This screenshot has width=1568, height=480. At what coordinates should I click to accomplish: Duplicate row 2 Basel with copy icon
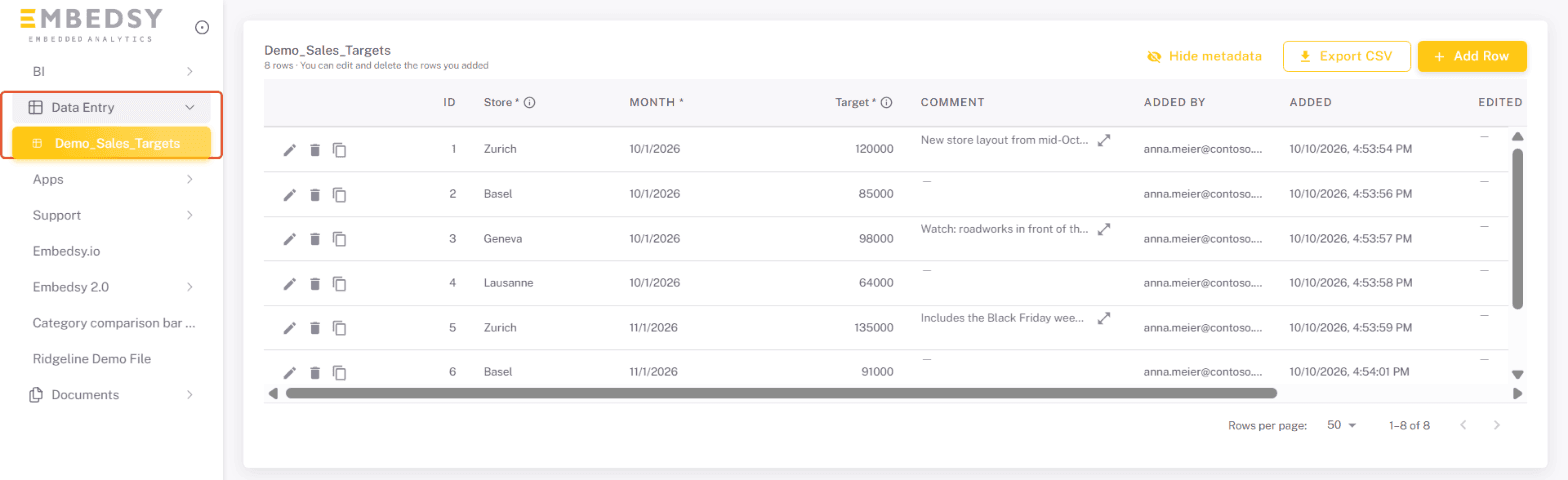[x=340, y=194]
